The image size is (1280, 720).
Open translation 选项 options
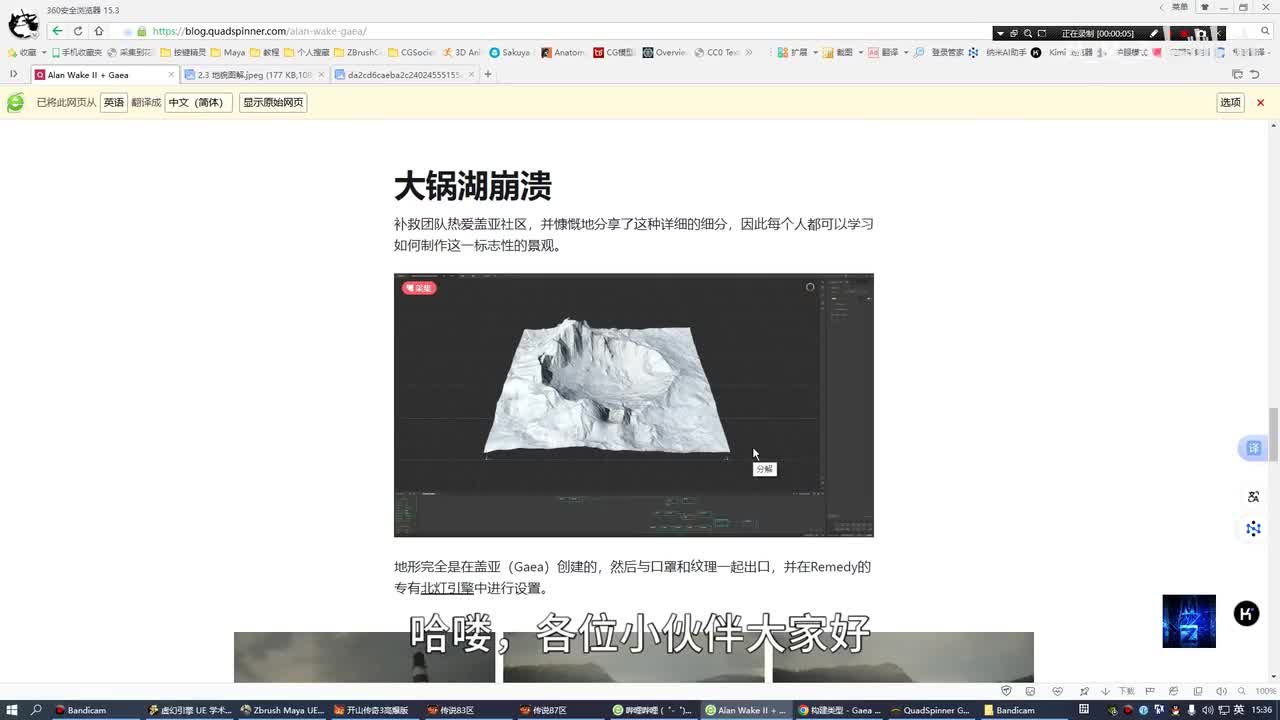tap(1230, 102)
